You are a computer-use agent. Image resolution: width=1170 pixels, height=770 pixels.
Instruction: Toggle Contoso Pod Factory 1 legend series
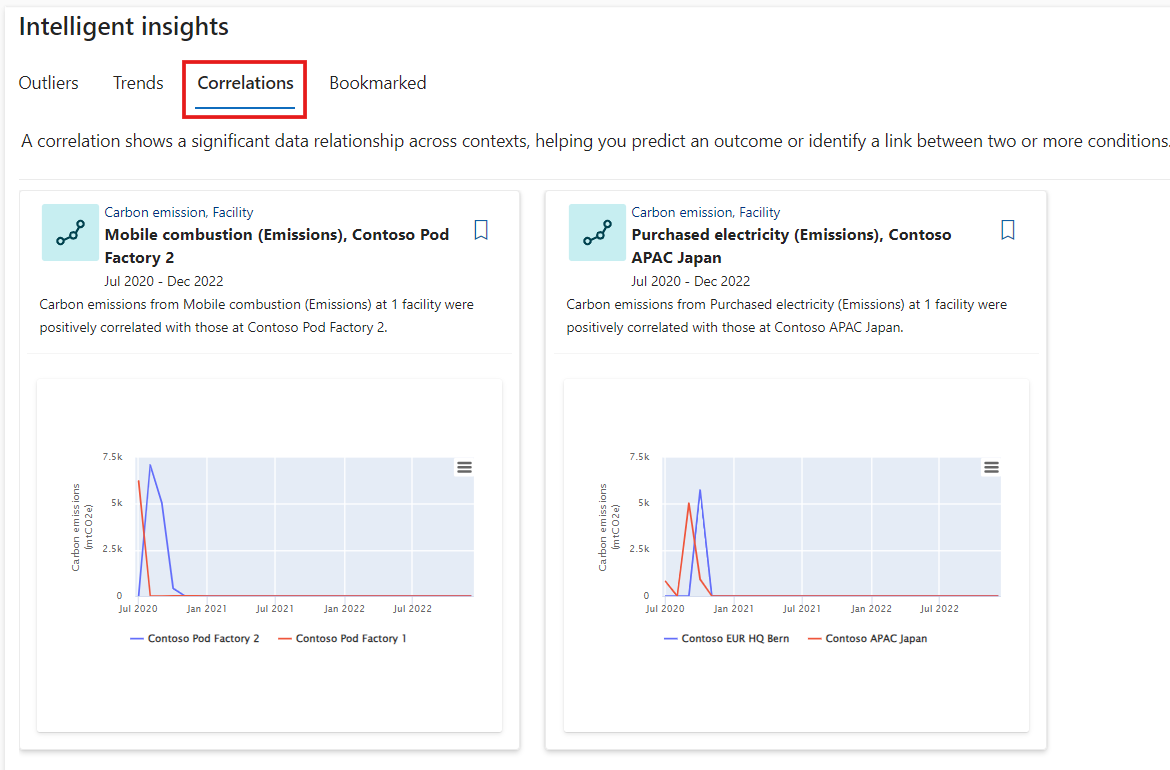[x=342, y=639]
